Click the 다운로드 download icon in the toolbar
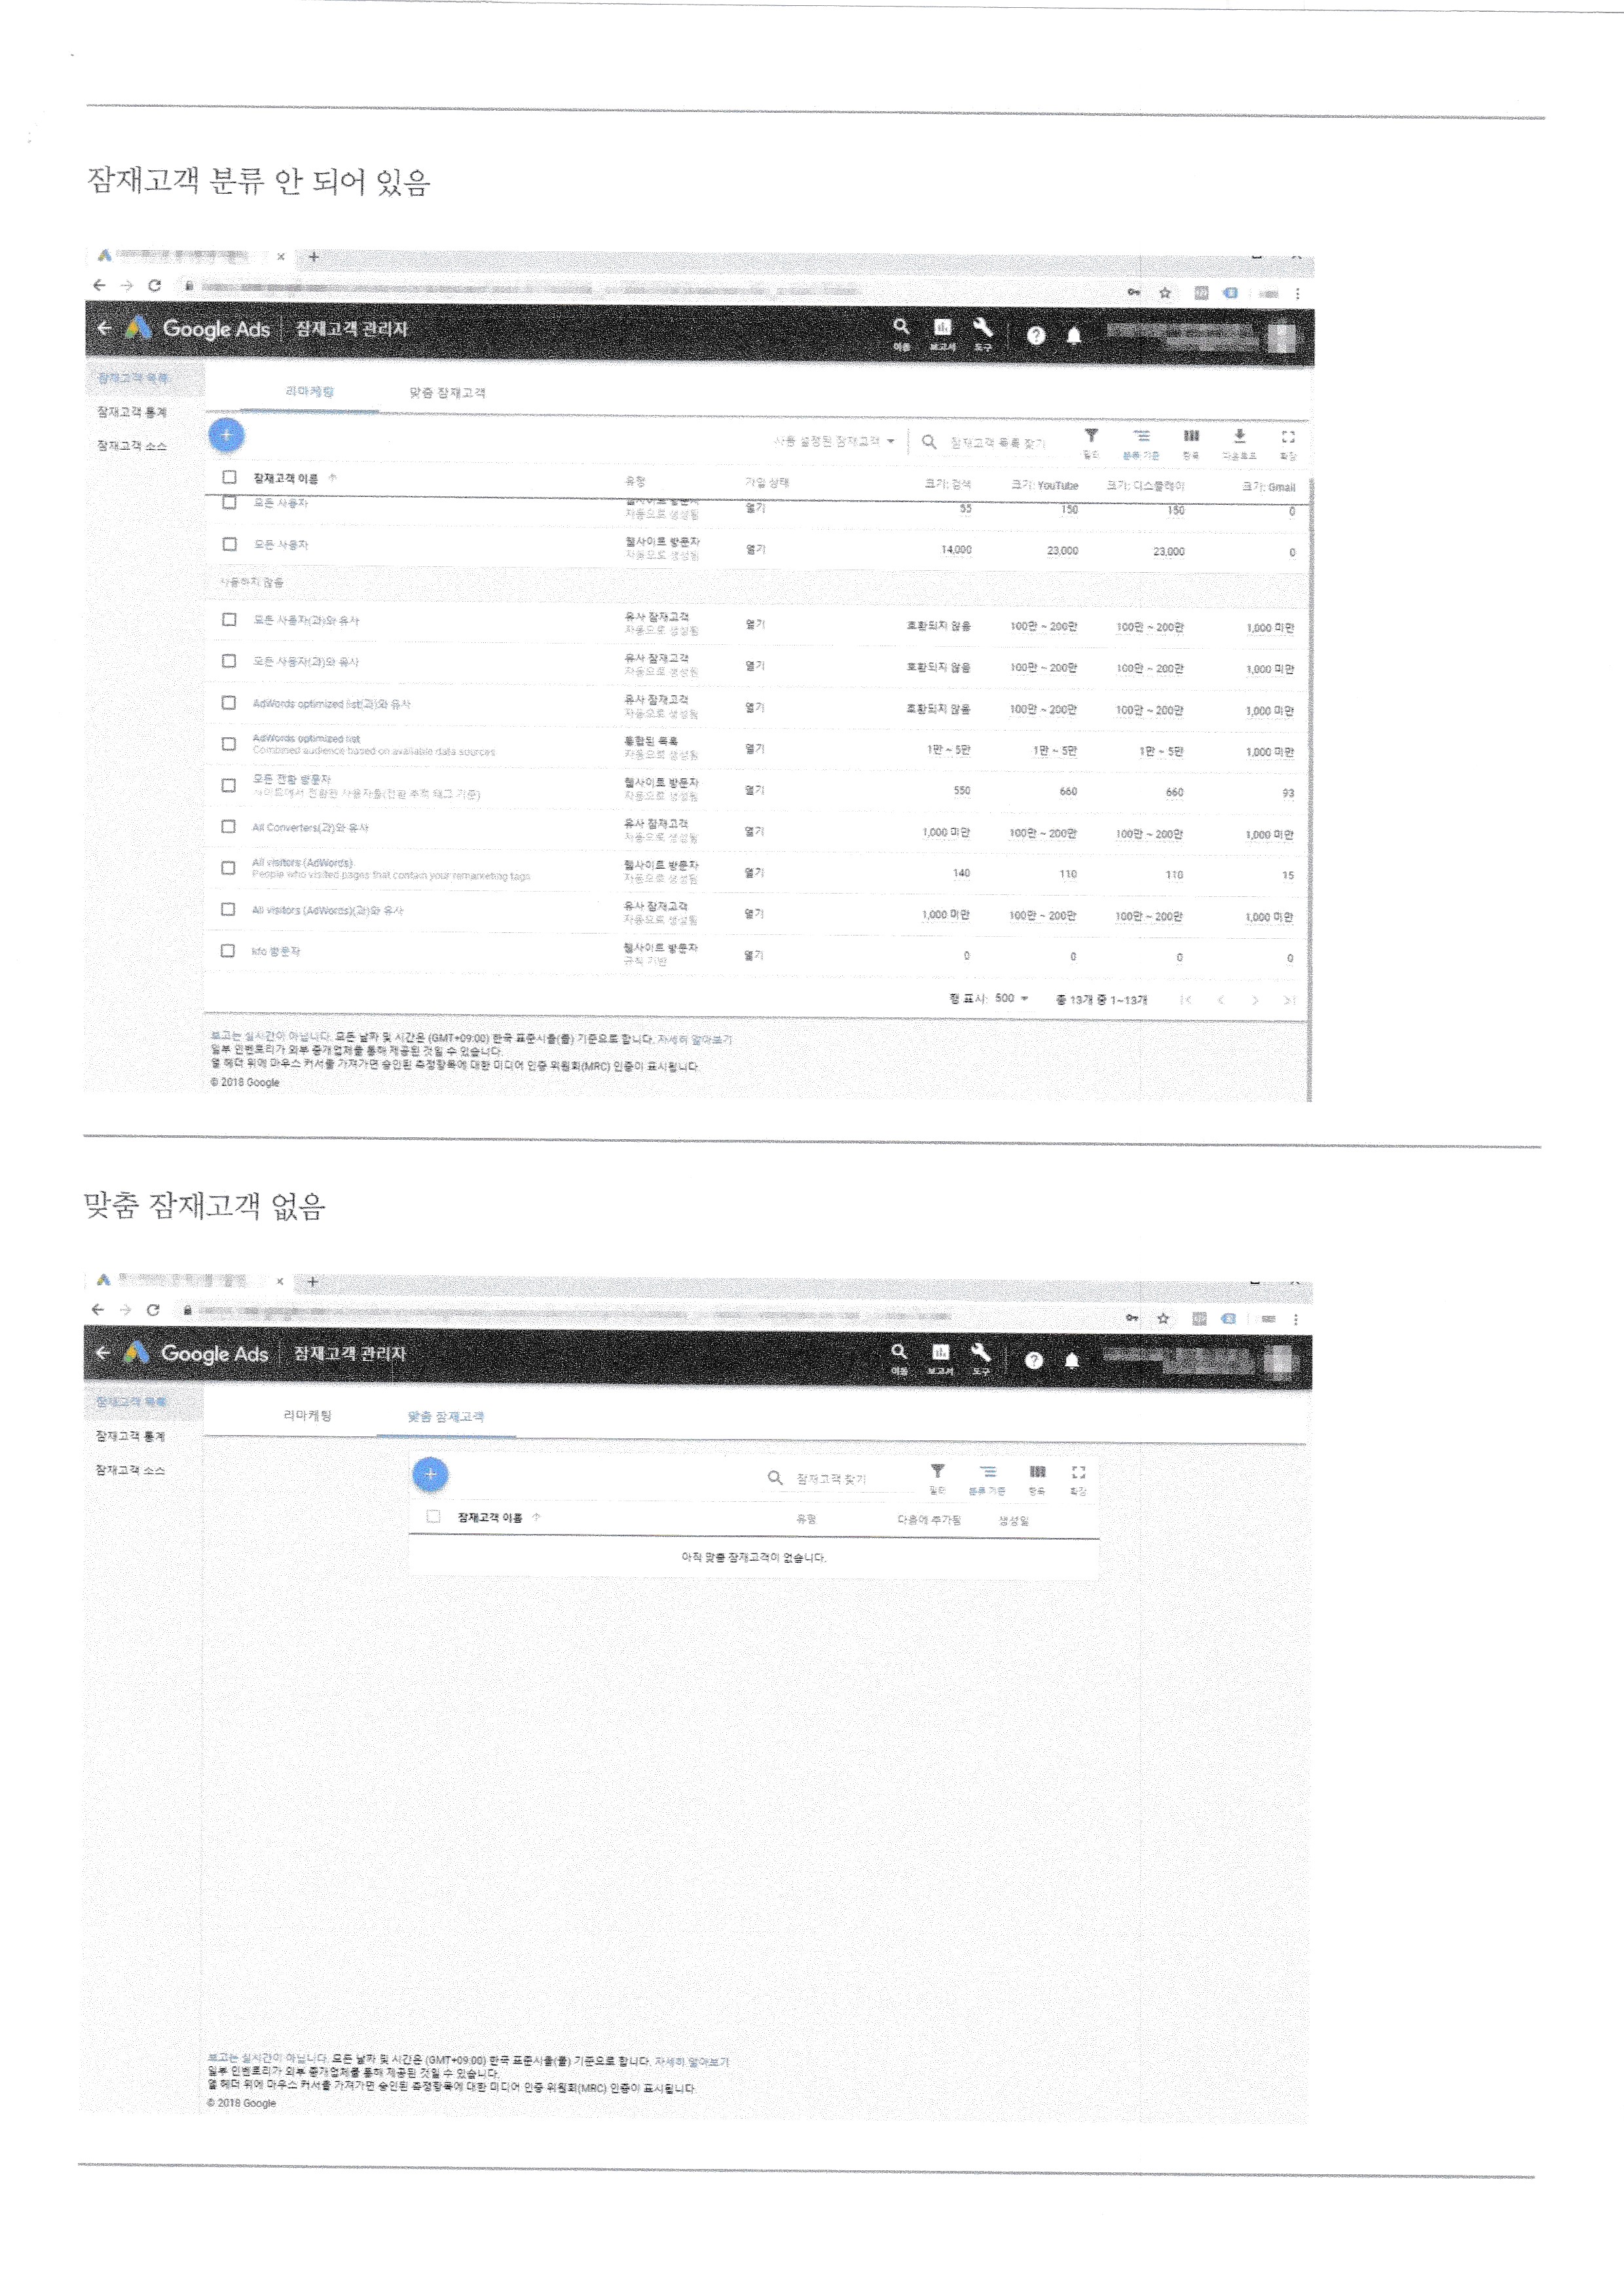This screenshot has width=1624, height=2296. (x=1239, y=436)
